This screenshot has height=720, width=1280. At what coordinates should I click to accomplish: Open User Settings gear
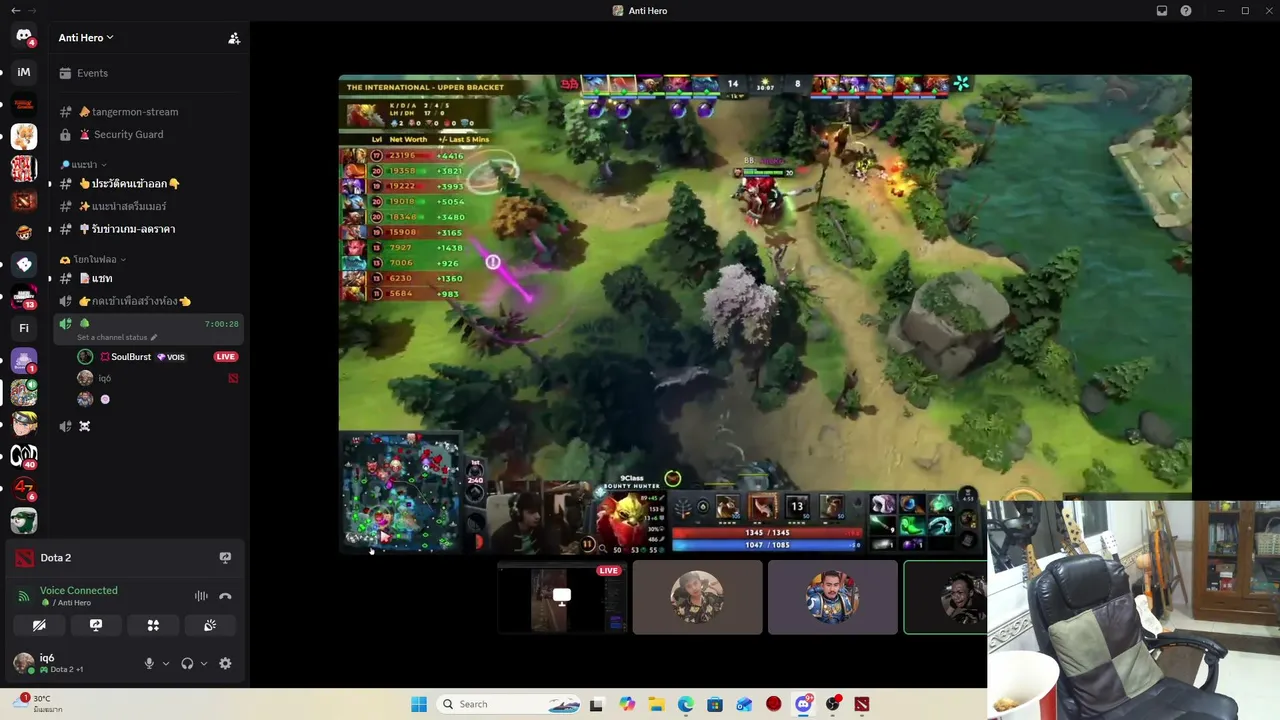coord(225,663)
